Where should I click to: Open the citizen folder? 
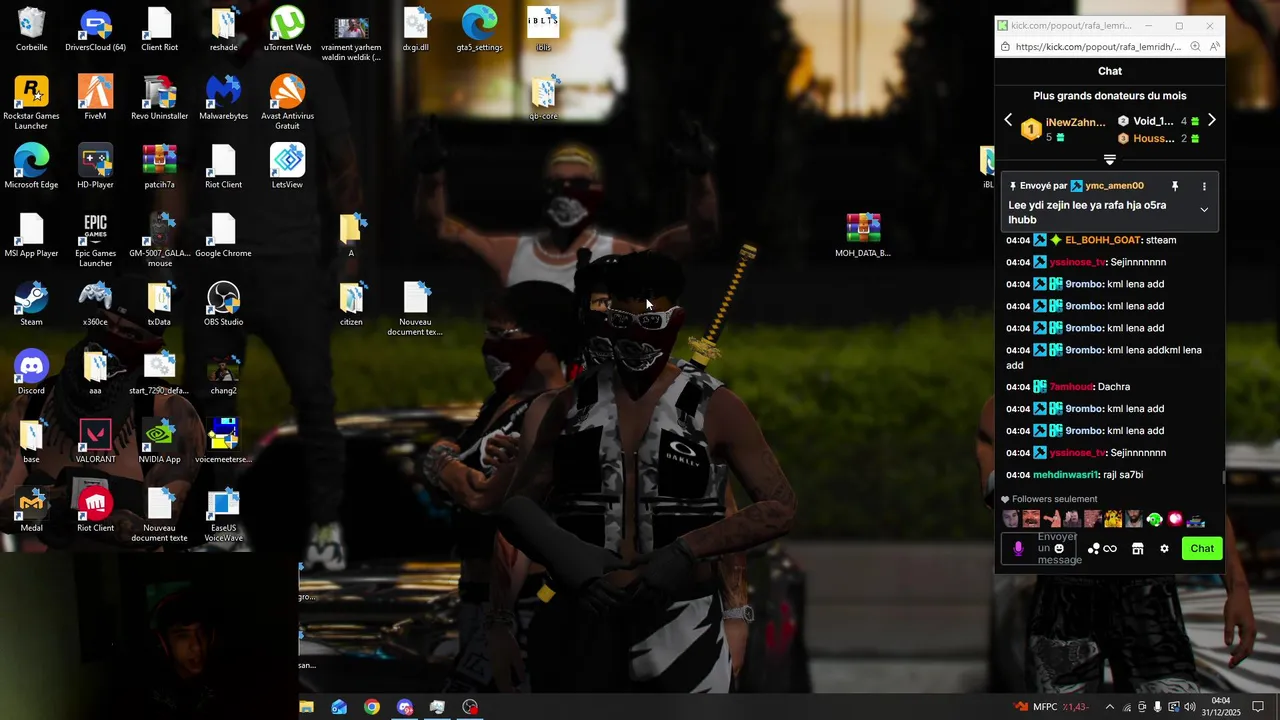pyautogui.click(x=351, y=303)
